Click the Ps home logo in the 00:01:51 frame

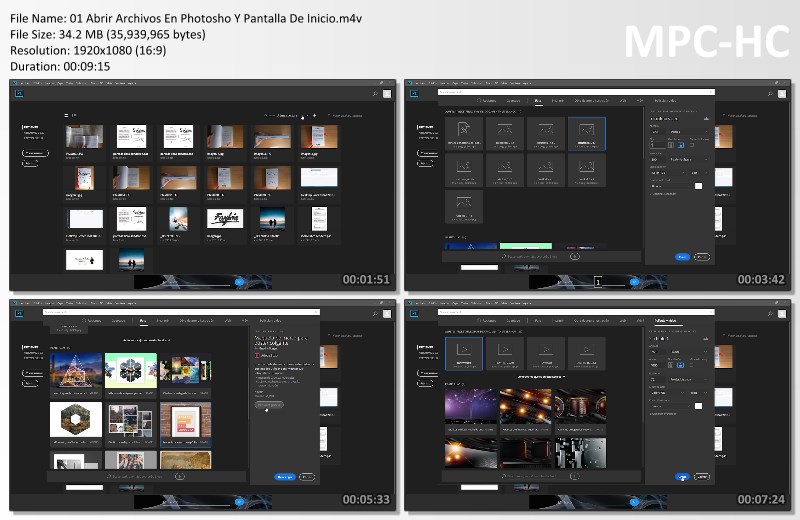point(19,93)
